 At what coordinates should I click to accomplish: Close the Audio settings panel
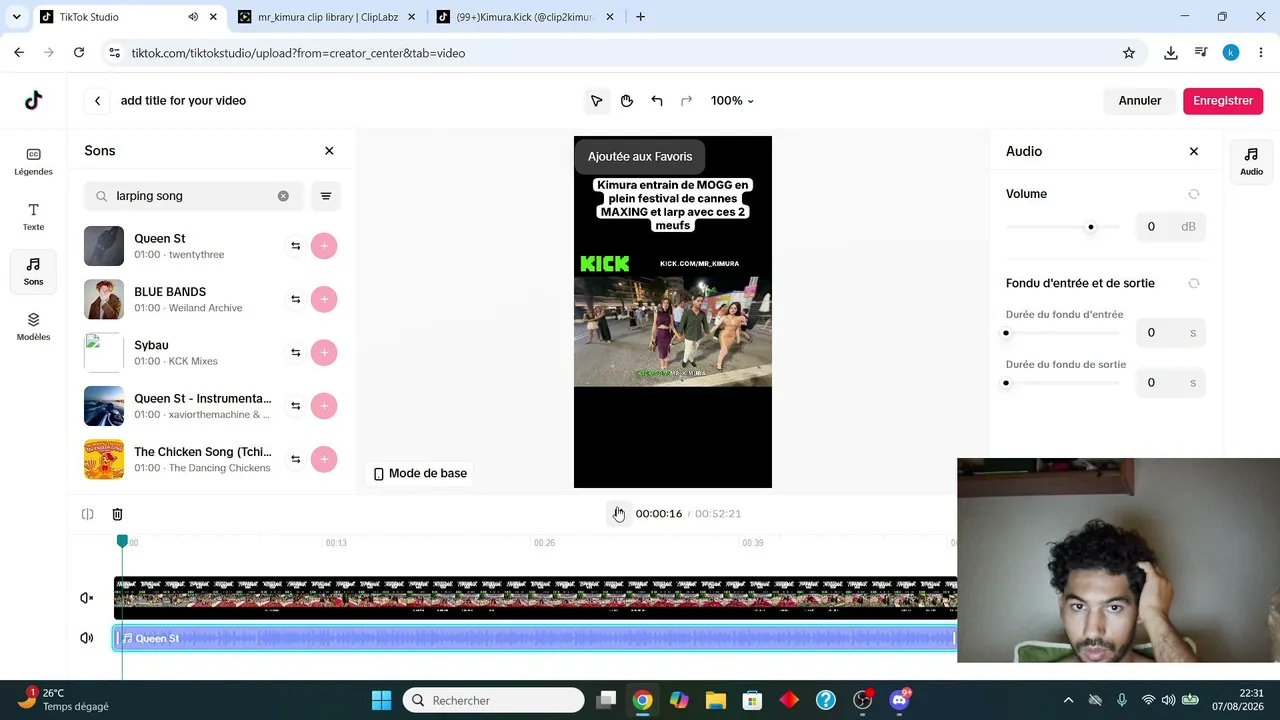pyautogui.click(x=1193, y=151)
